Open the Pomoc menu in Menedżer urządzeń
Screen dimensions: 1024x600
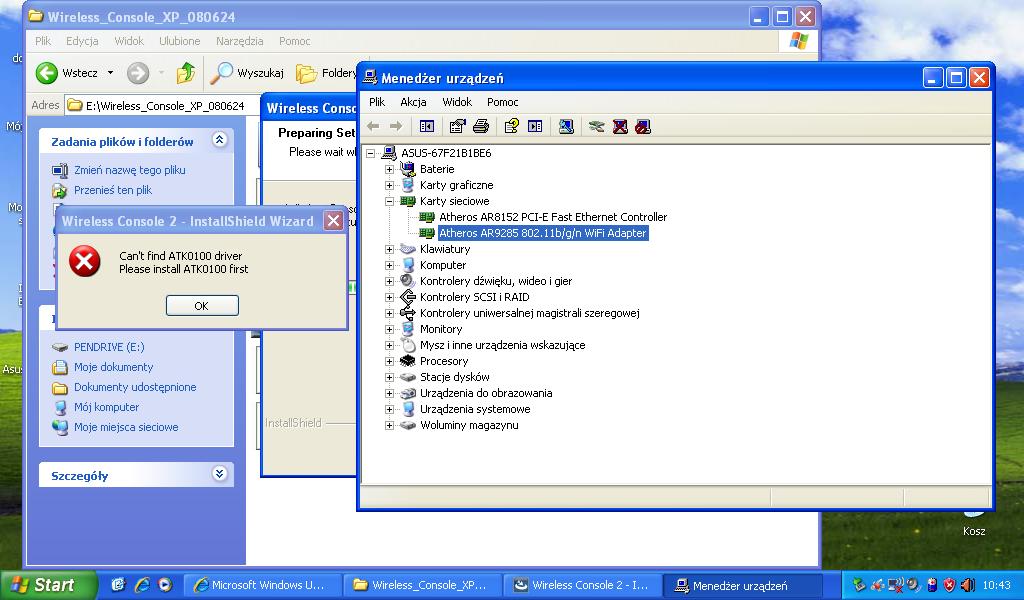[502, 102]
